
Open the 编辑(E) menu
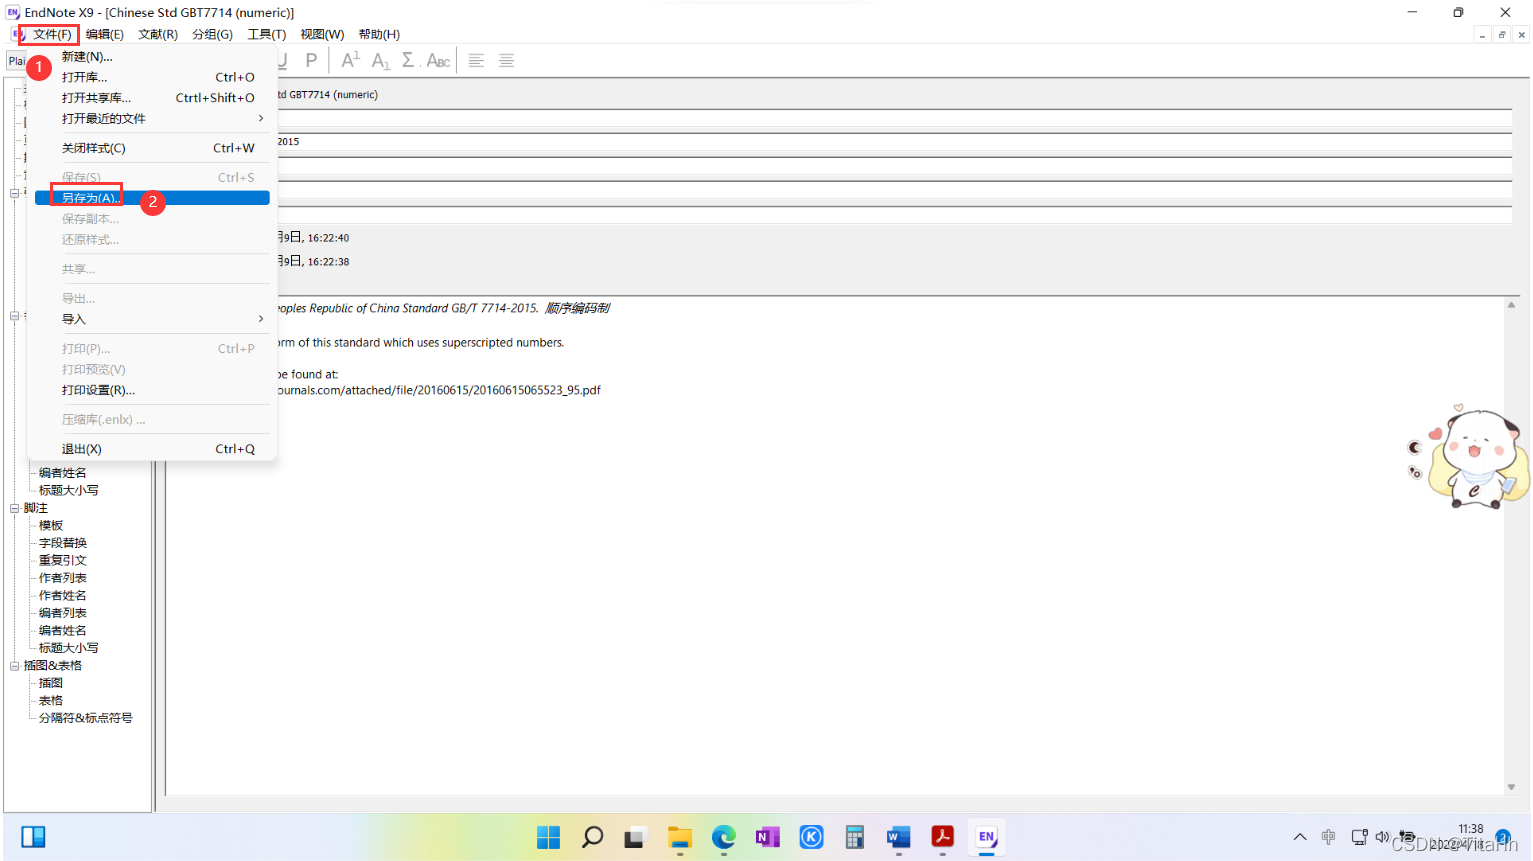pos(105,34)
